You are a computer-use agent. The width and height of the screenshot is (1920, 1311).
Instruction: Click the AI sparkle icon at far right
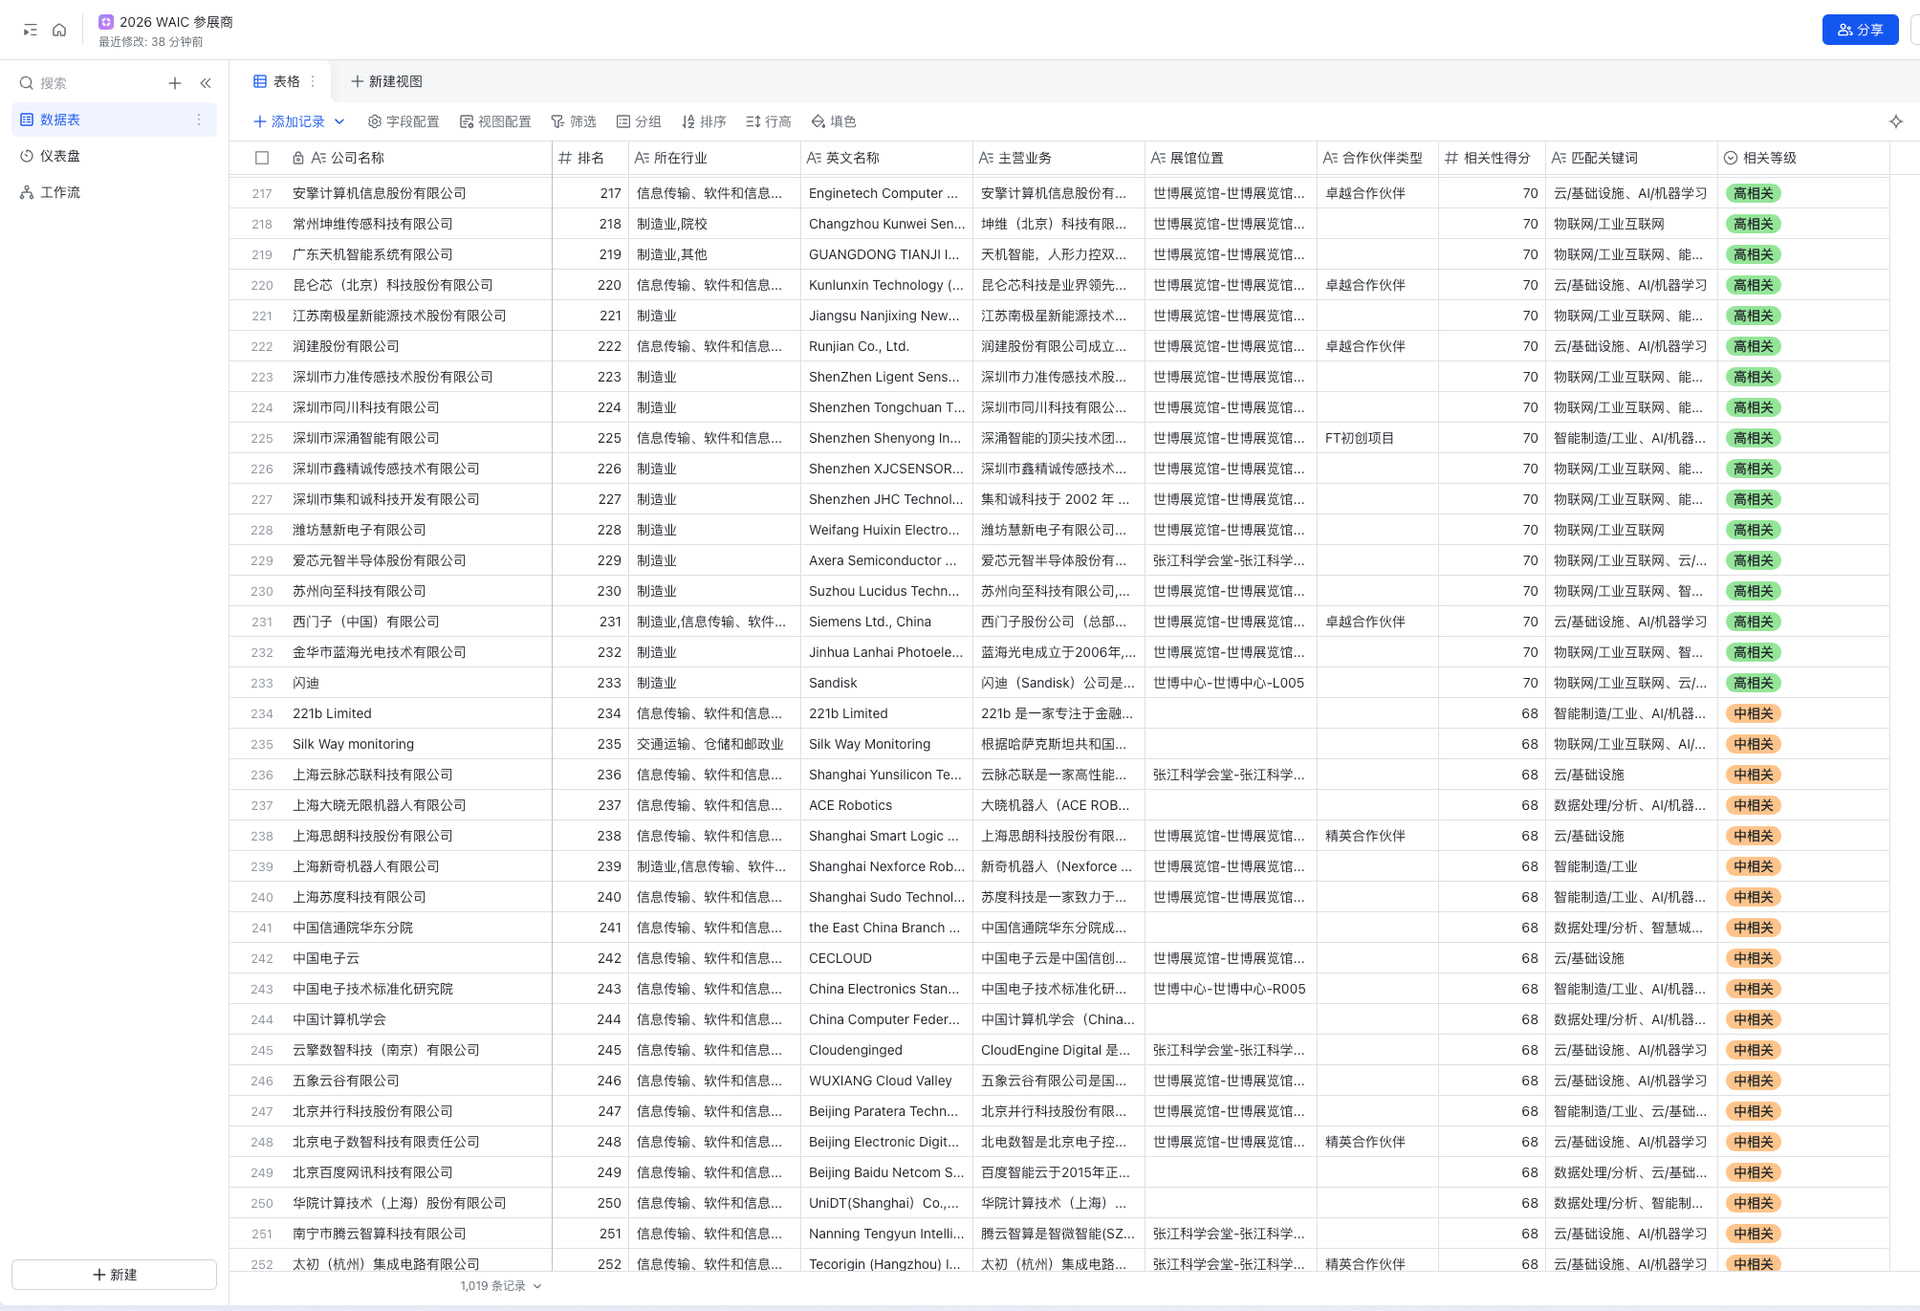coord(1896,121)
